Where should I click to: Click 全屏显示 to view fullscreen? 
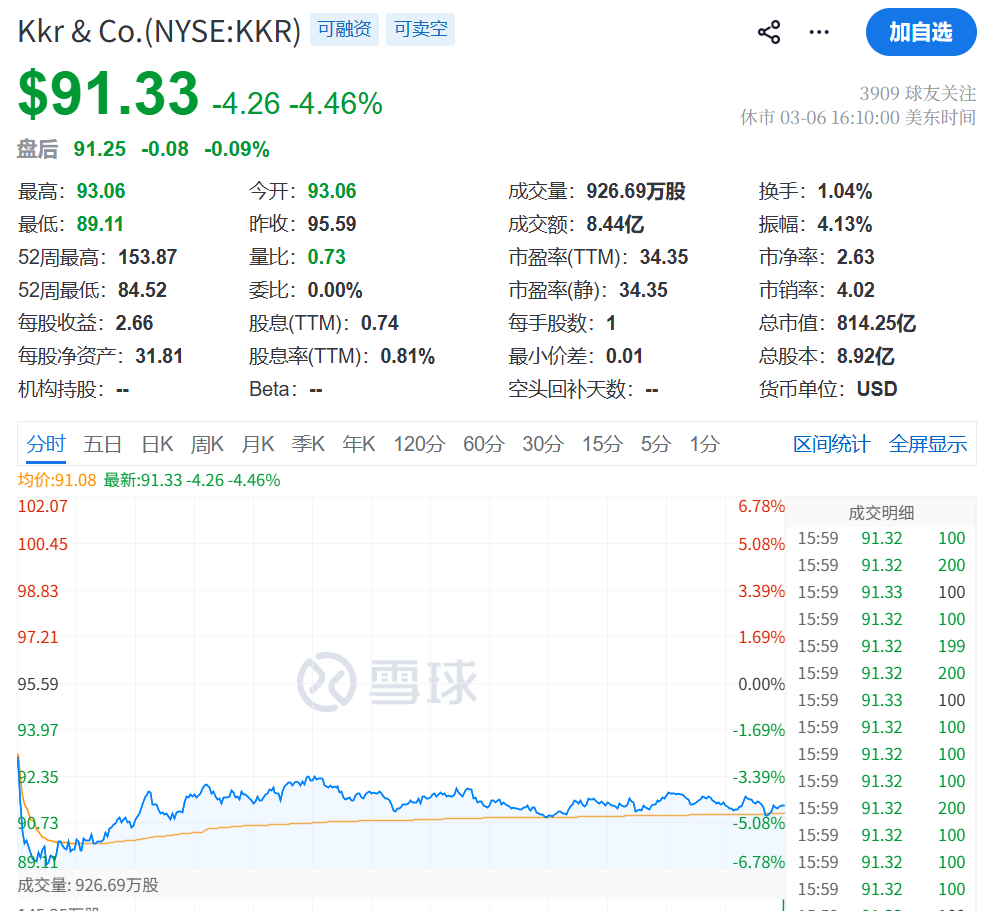[928, 444]
